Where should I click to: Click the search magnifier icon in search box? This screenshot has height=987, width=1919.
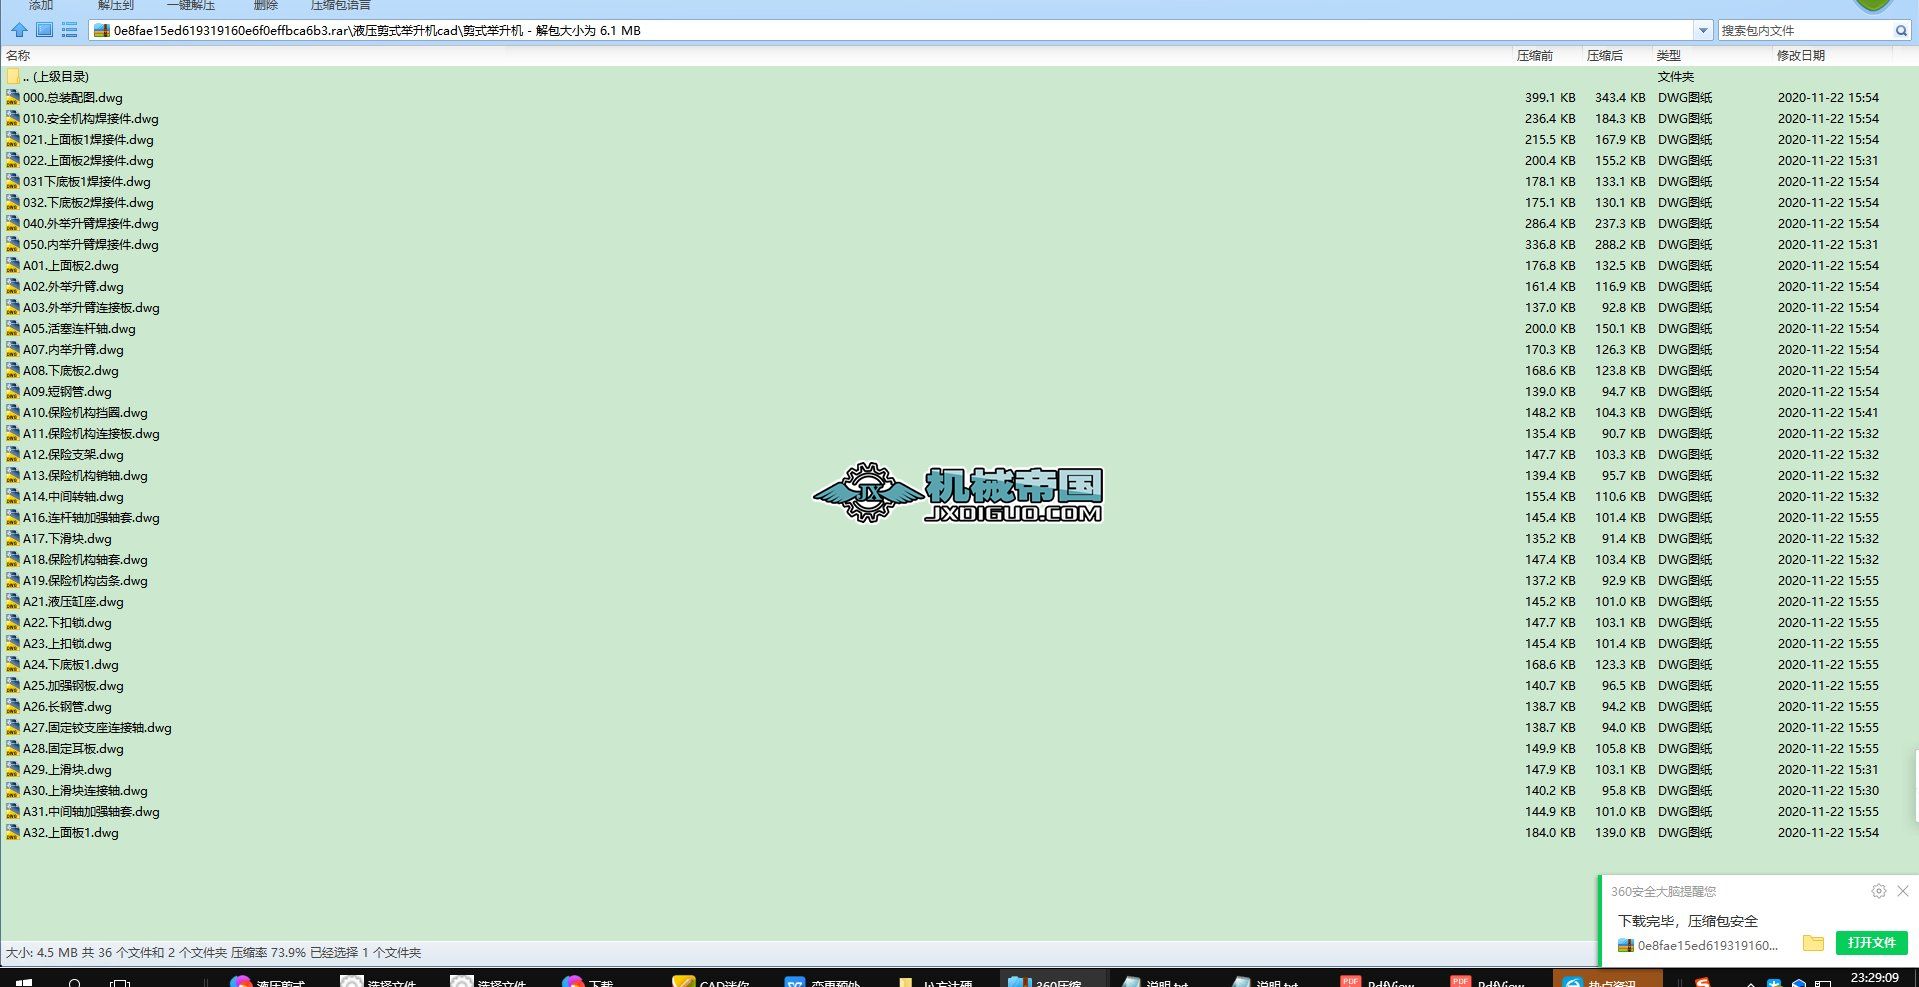[x=1901, y=30]
